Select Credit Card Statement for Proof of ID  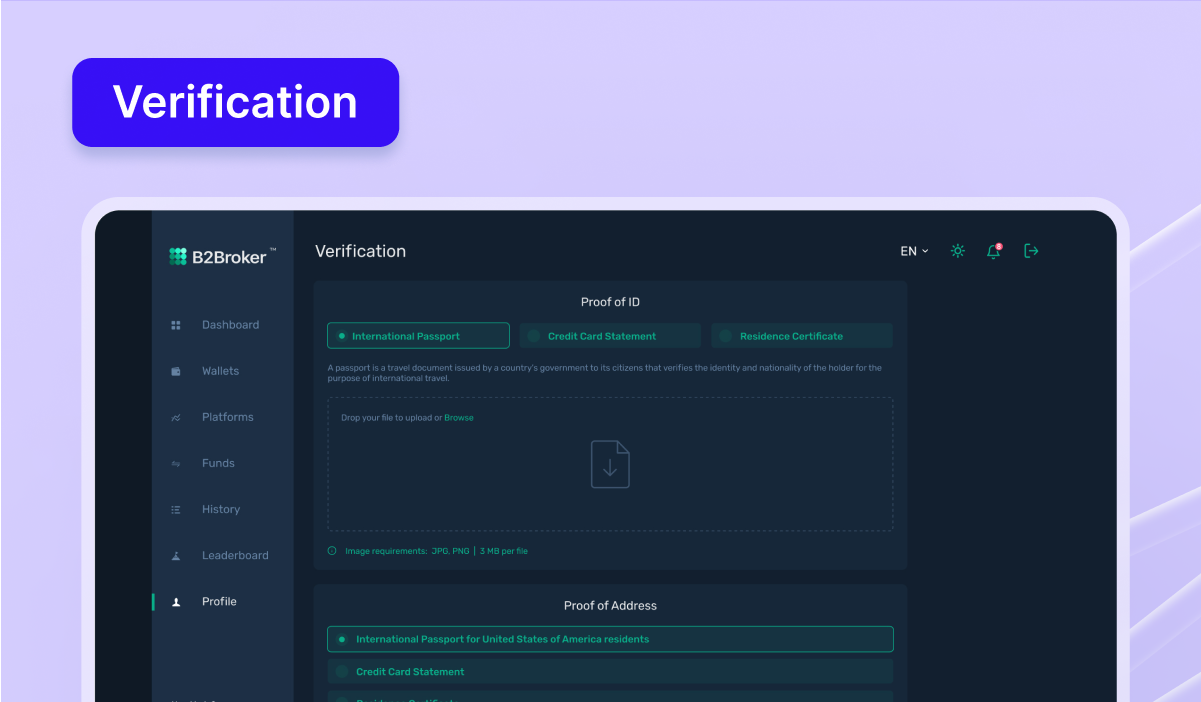(610, 336)
